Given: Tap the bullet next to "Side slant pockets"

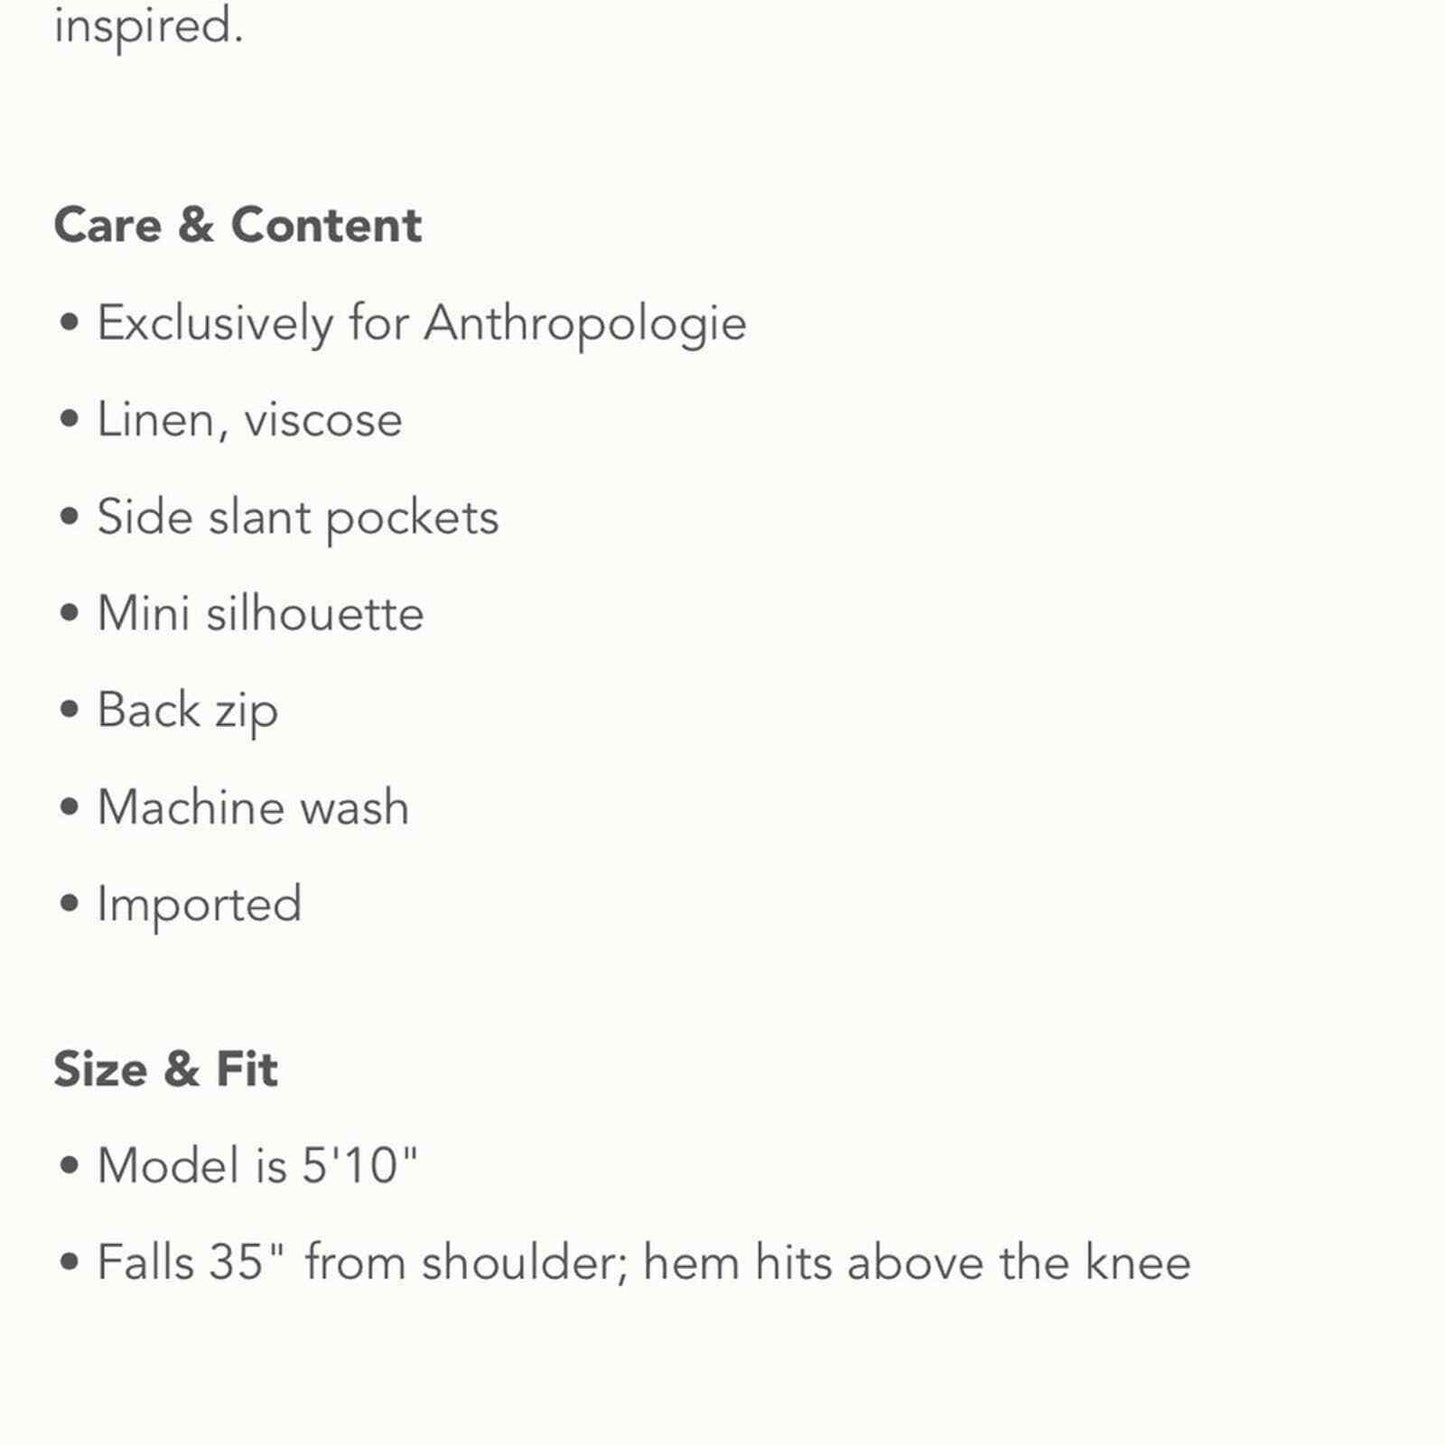Looking at the screenshot, I should click(x=69, y=516).
